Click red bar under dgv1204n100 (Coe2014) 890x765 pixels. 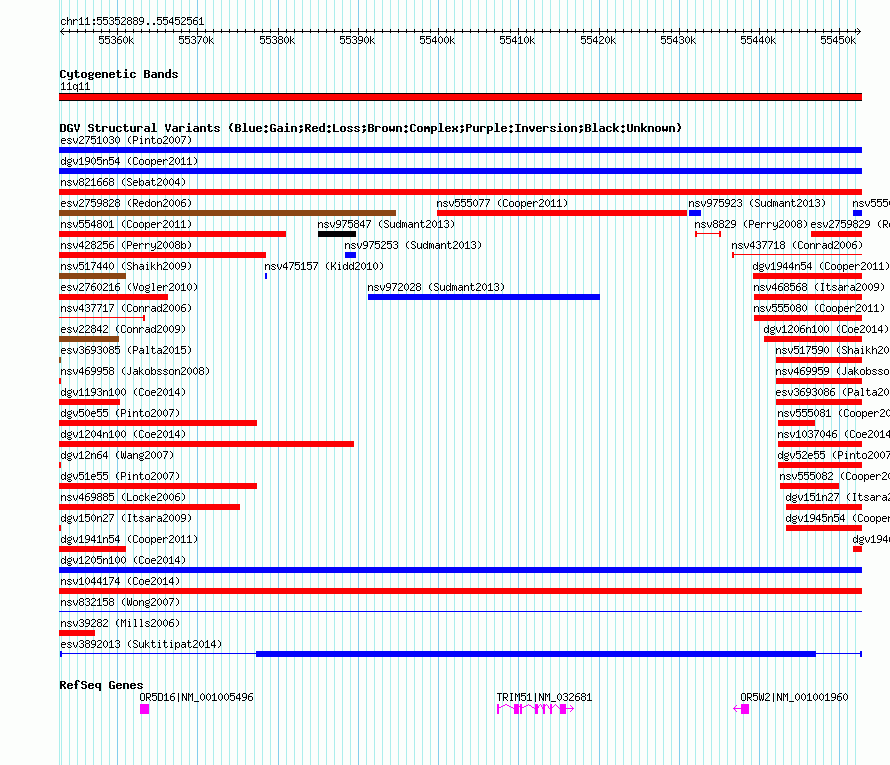click(207, 444)
